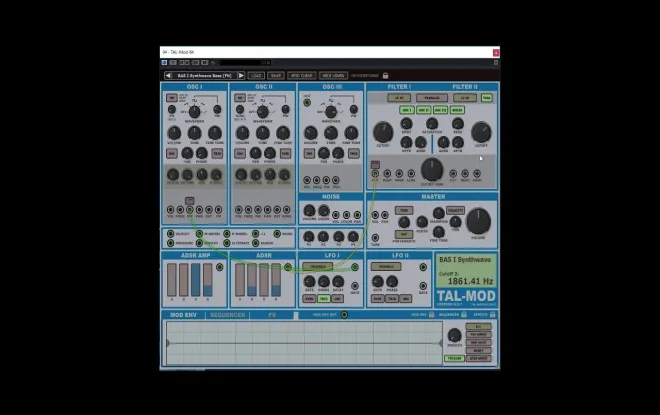The image size is (660, 415).
Task: Click the OSC I volume knob
Action: point(174,133)
